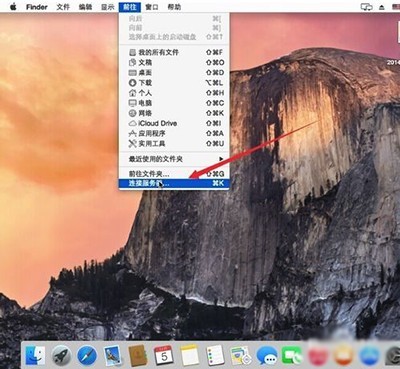Click the display mirroring status icon

366,7
